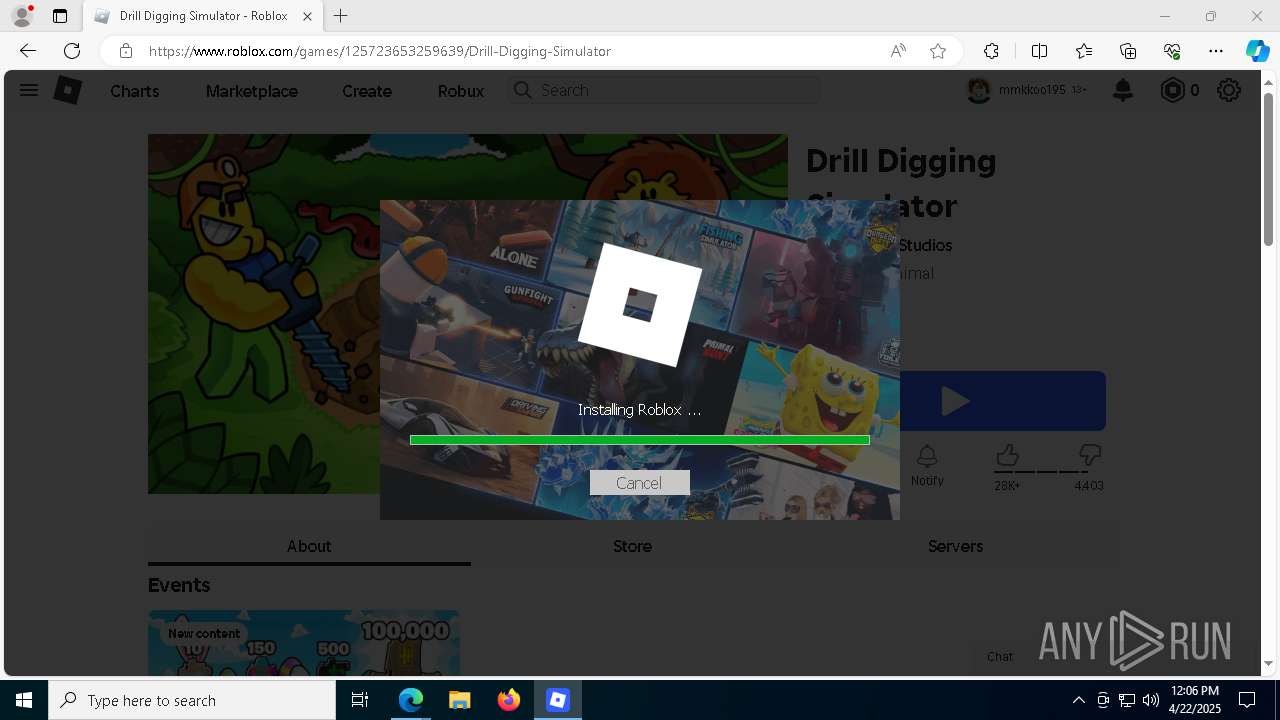Open the Windows Start menu

[x=24, y=700]
